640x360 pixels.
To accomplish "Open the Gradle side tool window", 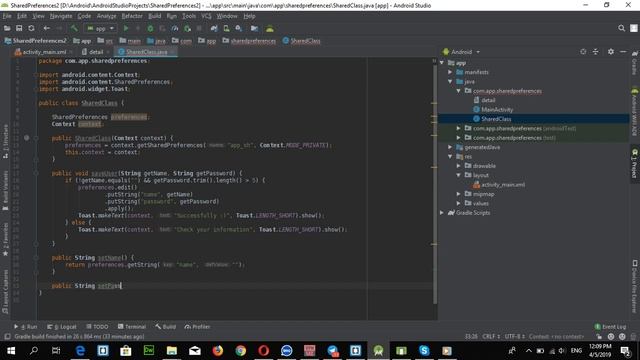I will tap(635, 63).
